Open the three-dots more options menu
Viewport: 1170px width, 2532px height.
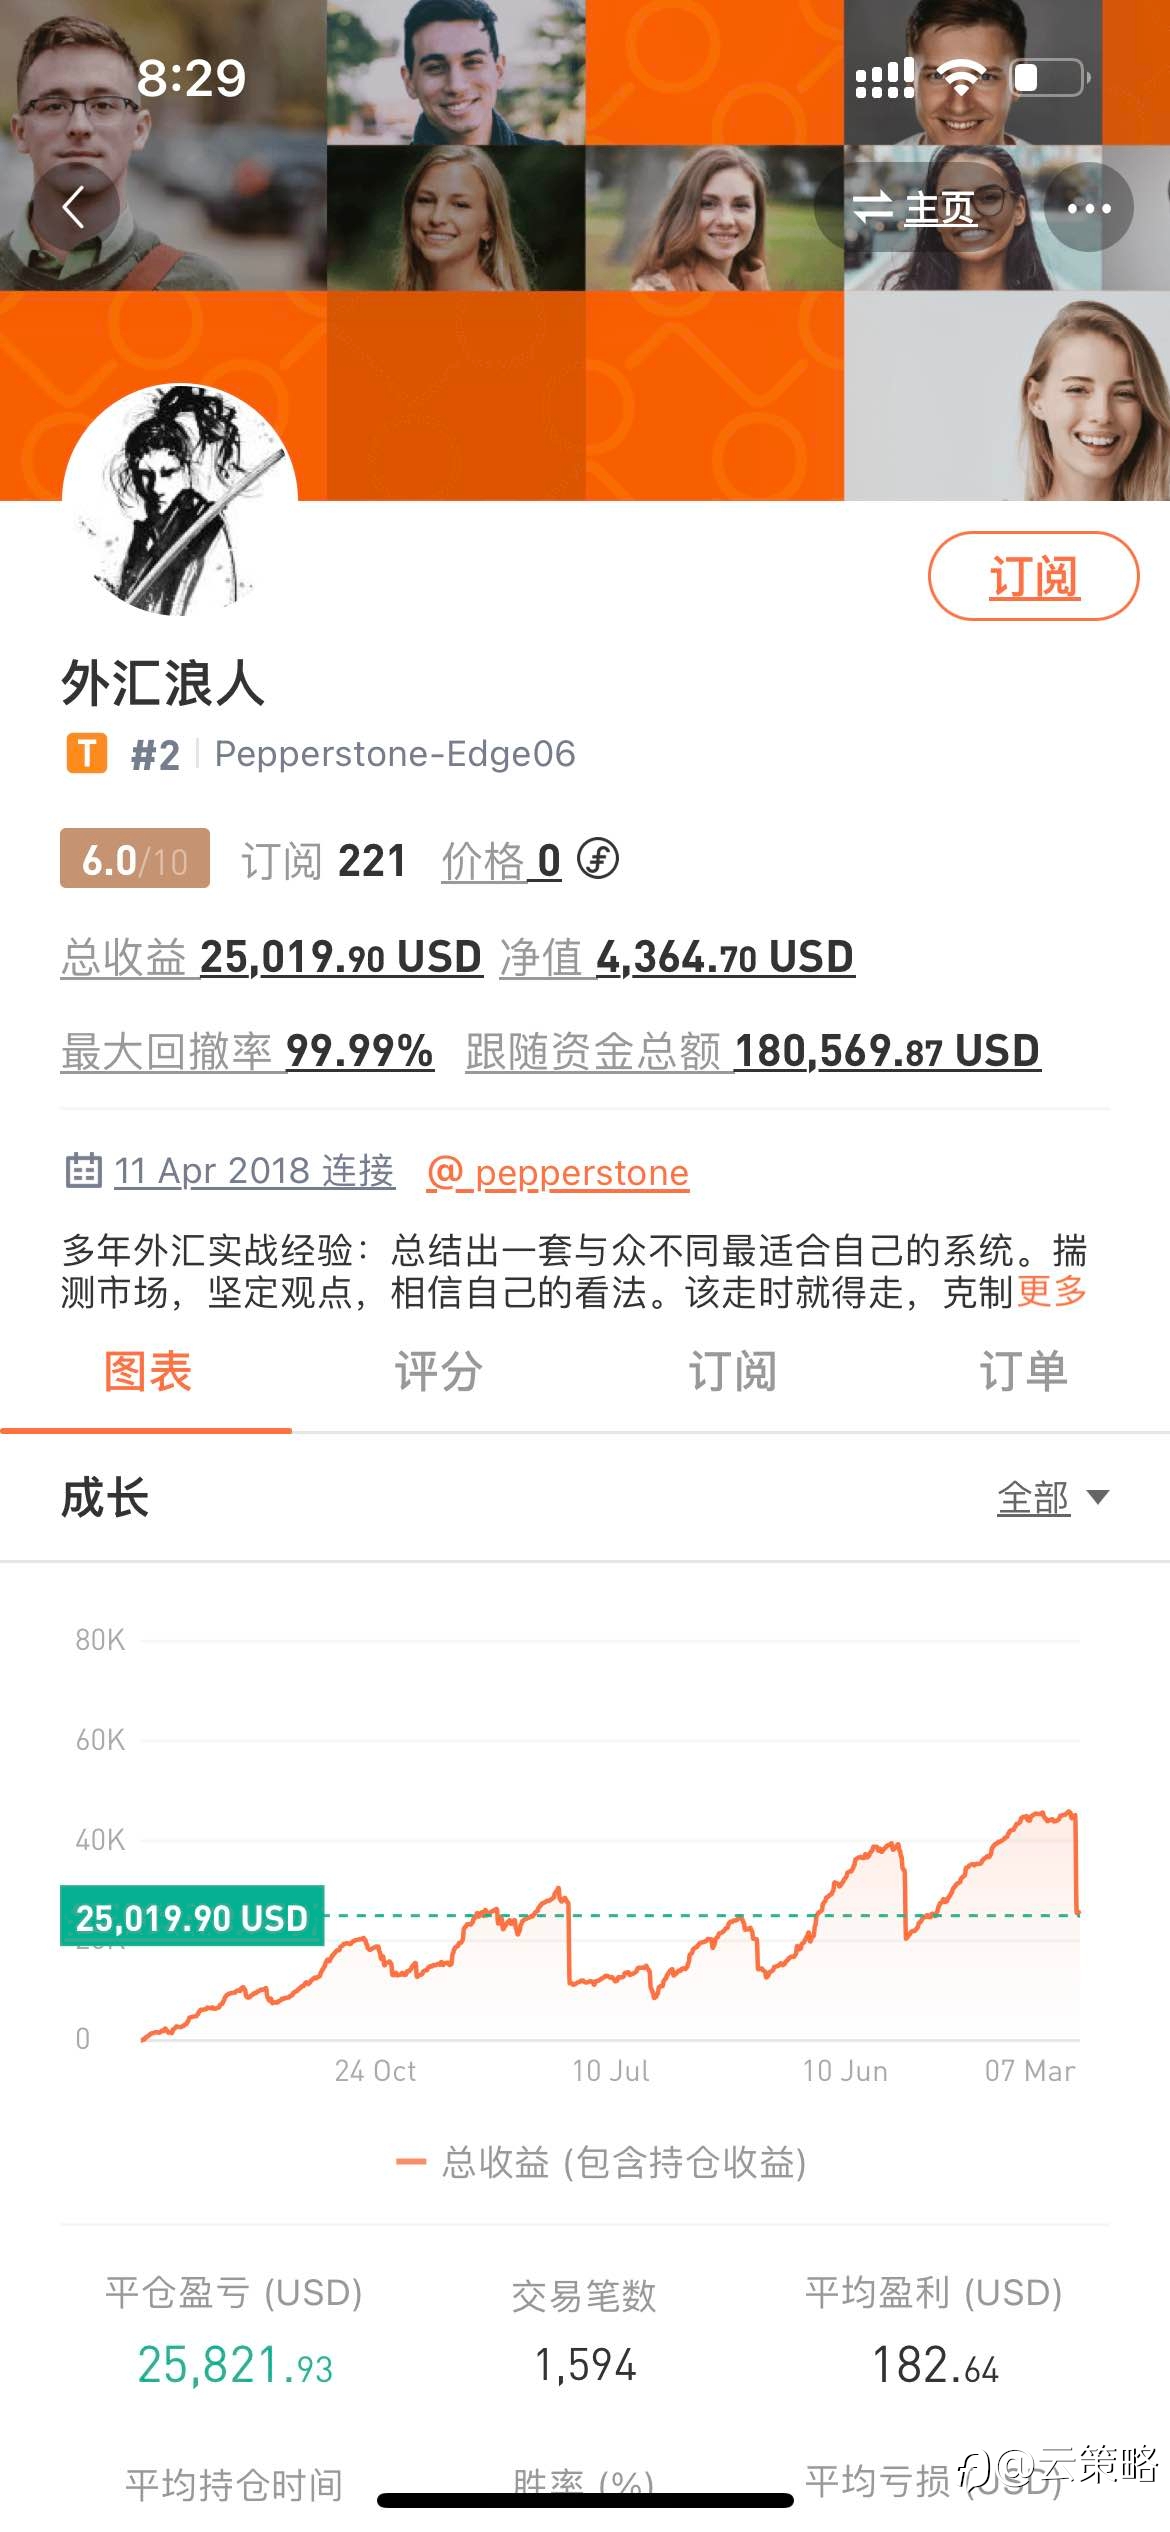tap(1089, 208)
